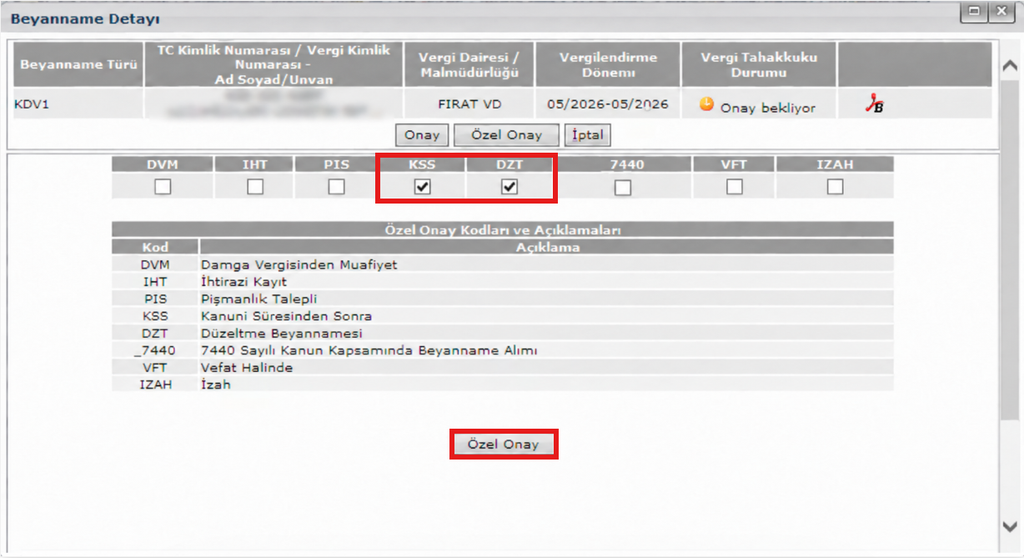This screenshot has width=1024, height=558.
Task: Select the 05/2026-05/2026 period cell
Action: 608,104
